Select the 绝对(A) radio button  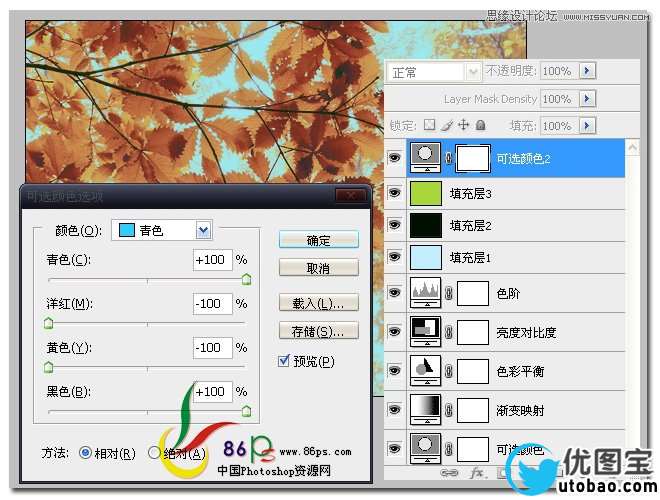coord(154,453)
